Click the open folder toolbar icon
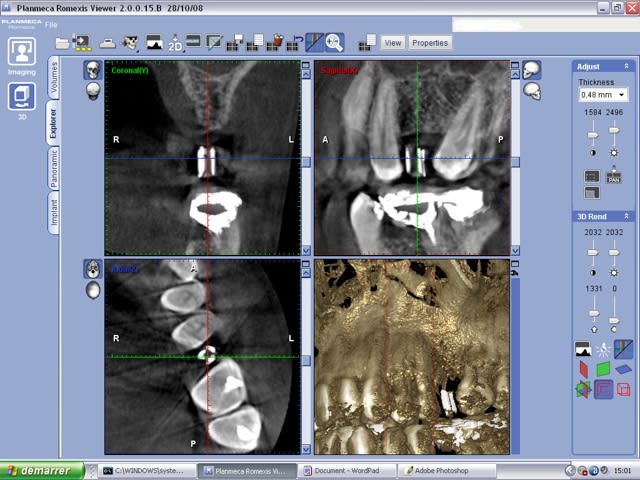 click(x=62, y=43)
